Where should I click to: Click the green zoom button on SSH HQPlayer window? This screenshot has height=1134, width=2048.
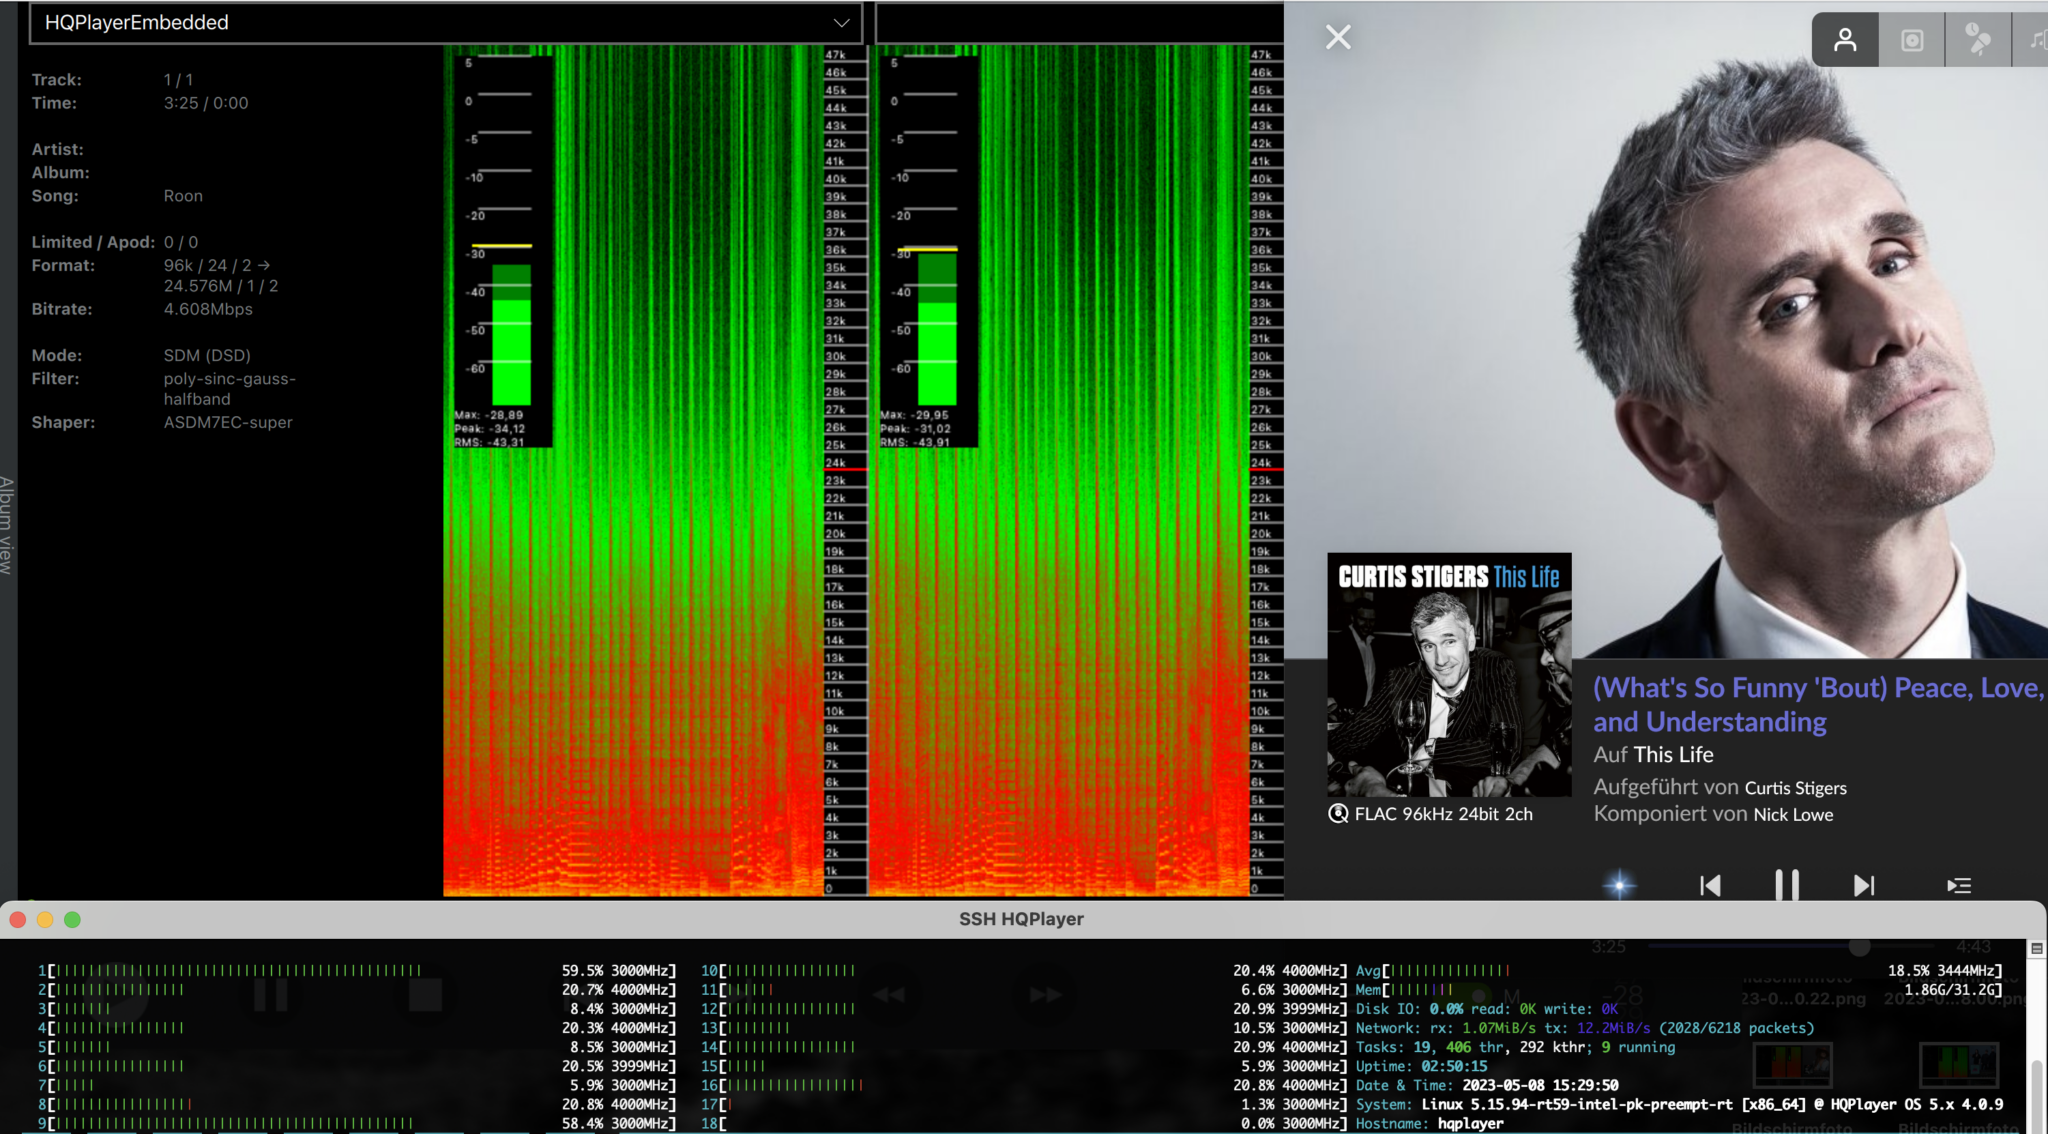click(x=71, y=918)
